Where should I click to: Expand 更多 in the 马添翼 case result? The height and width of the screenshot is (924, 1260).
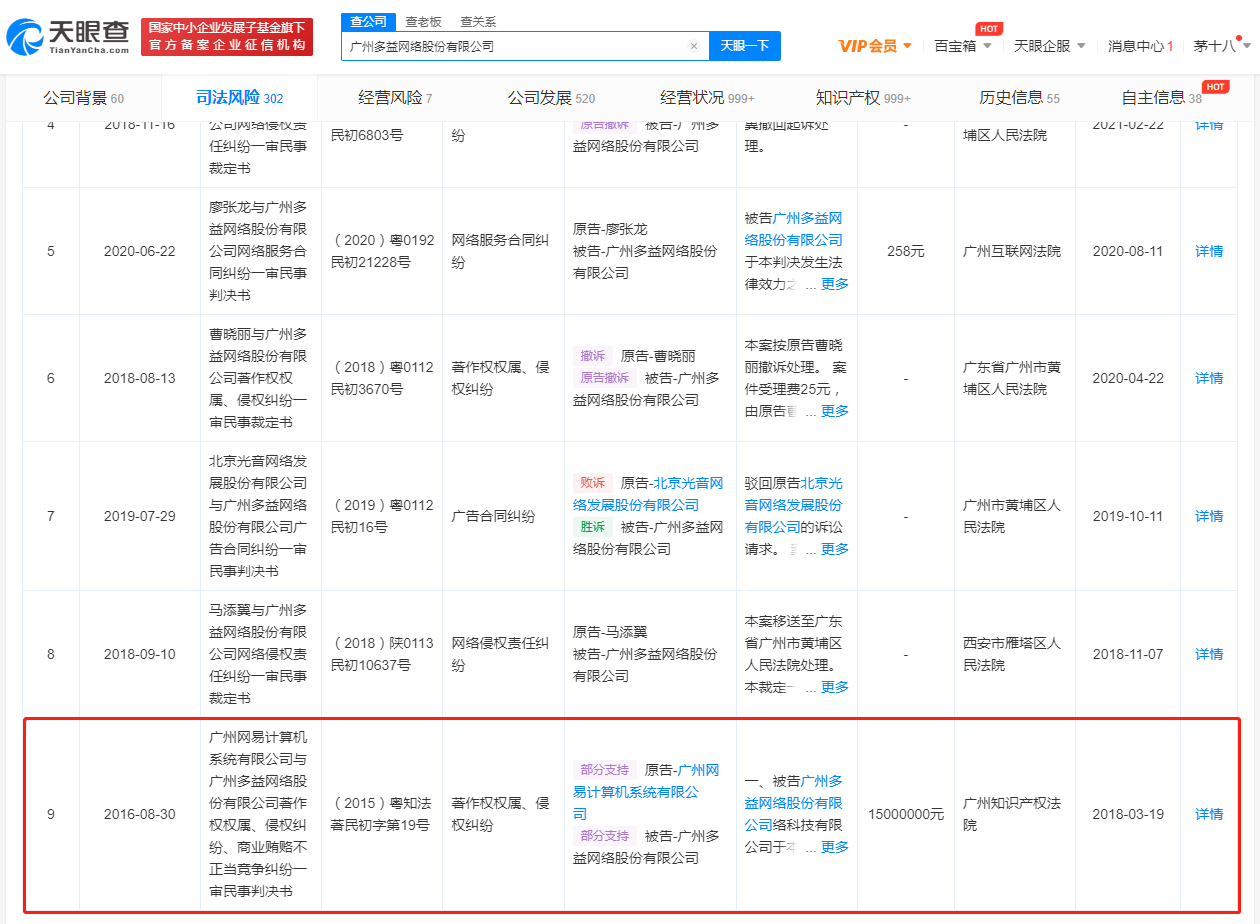(x=835, y=687)
